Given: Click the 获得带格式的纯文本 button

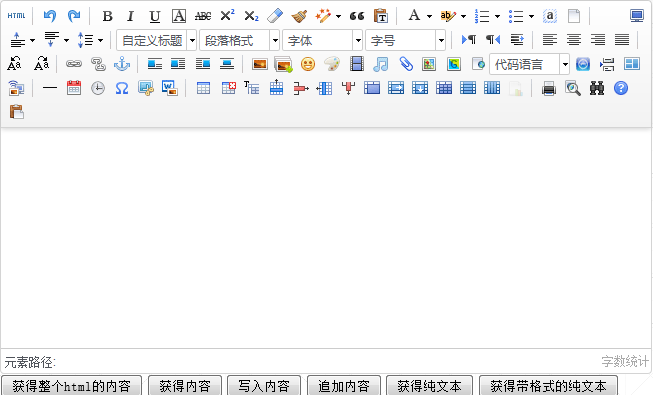Looking at the screenshot, I should click(x=548, y=386).
